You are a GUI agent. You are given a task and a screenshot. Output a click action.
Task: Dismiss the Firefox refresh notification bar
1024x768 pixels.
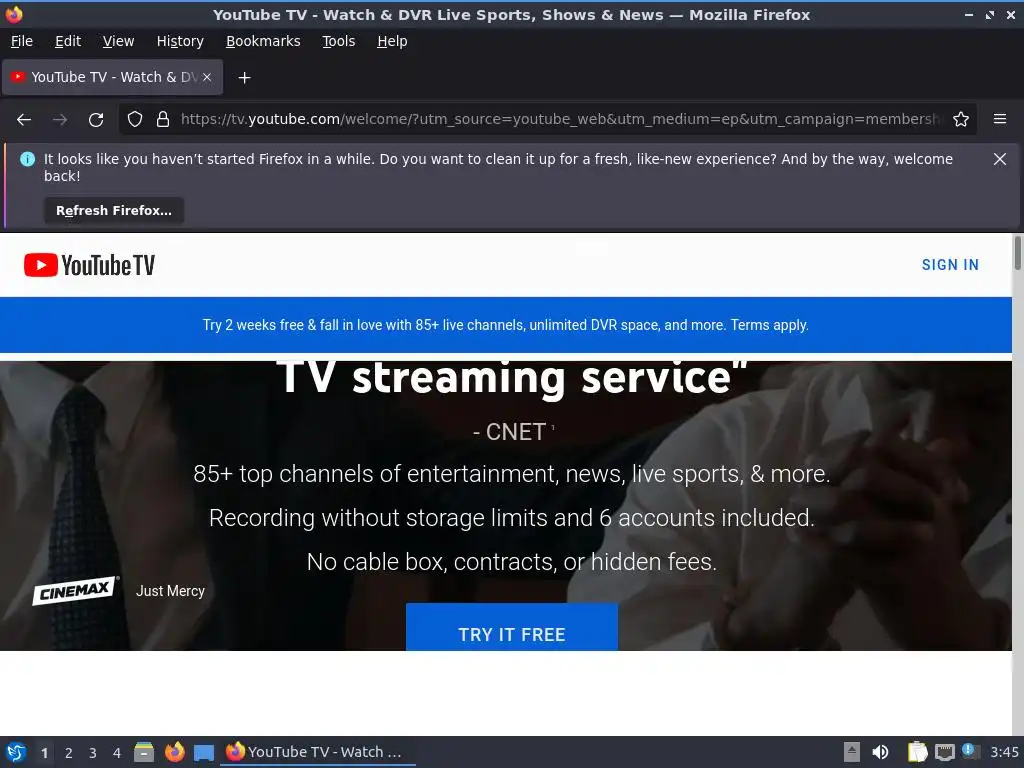(x=1000, y=159)
